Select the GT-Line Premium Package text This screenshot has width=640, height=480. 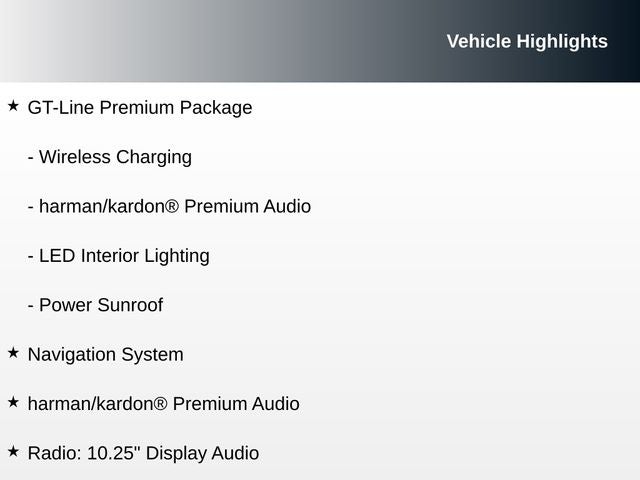140,107
